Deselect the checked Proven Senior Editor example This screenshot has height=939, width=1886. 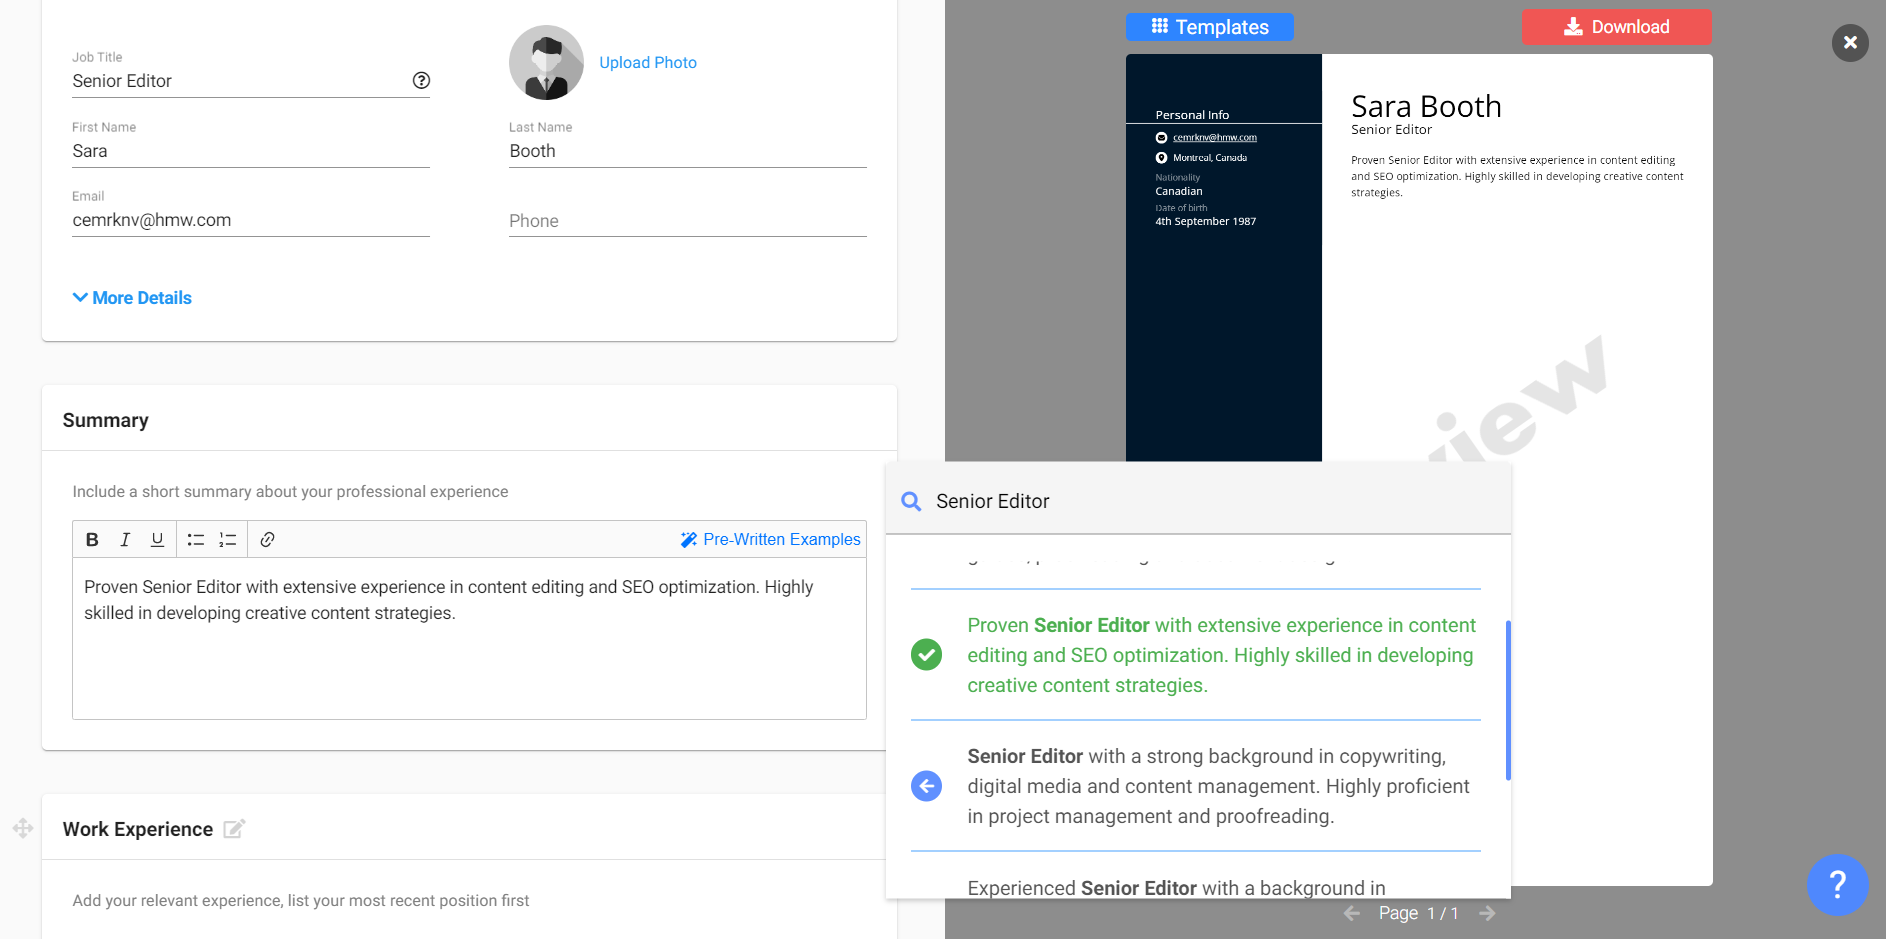927,655
